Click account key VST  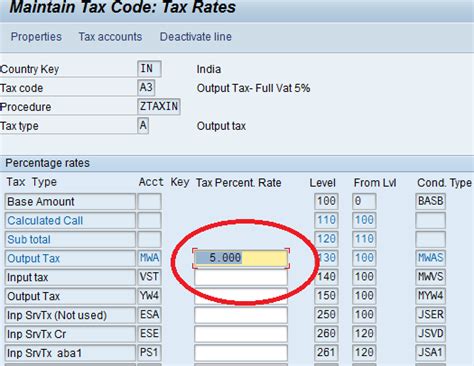pyautogui.click(x=149, y=277)
